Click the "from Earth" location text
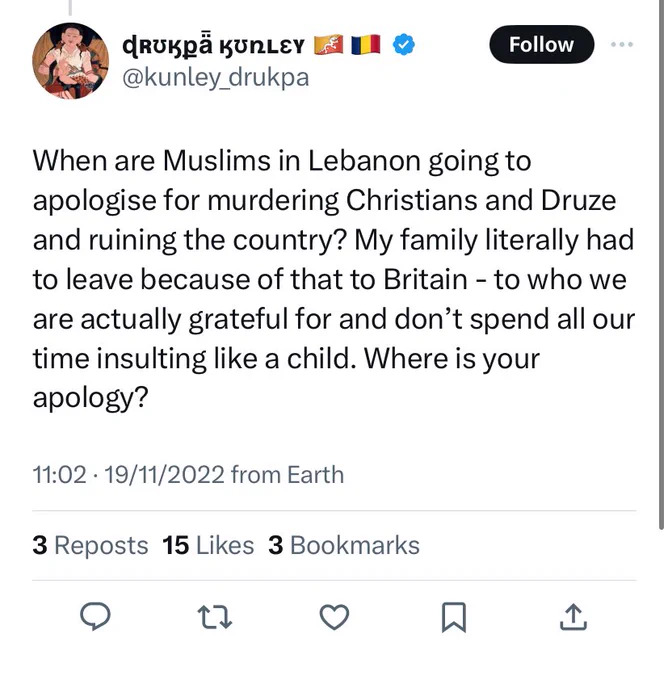The image size is (668, 680). [x=287, y=474]
